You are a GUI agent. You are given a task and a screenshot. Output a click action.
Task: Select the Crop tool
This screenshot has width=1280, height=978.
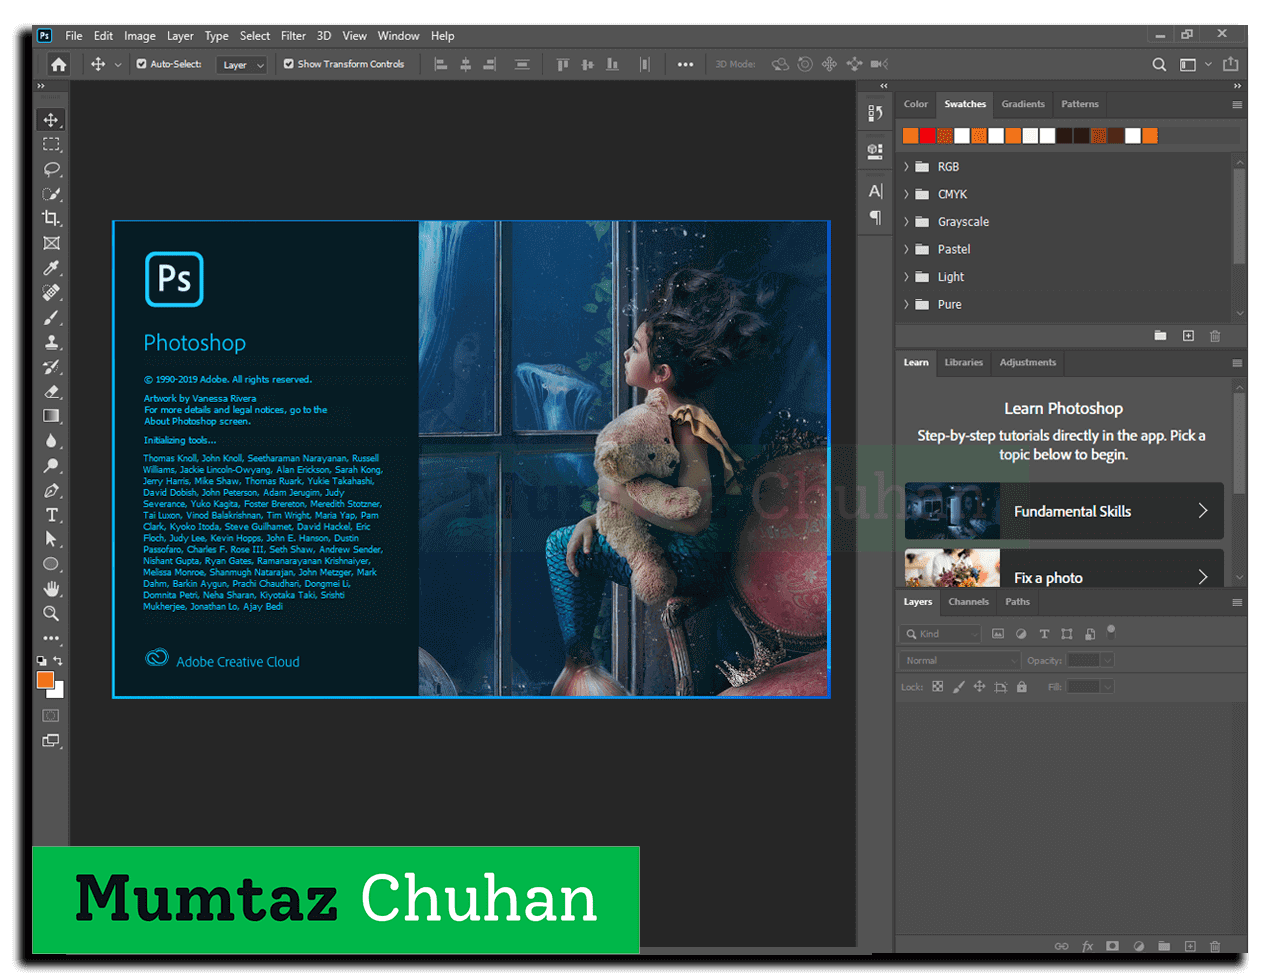click(52, 218)
